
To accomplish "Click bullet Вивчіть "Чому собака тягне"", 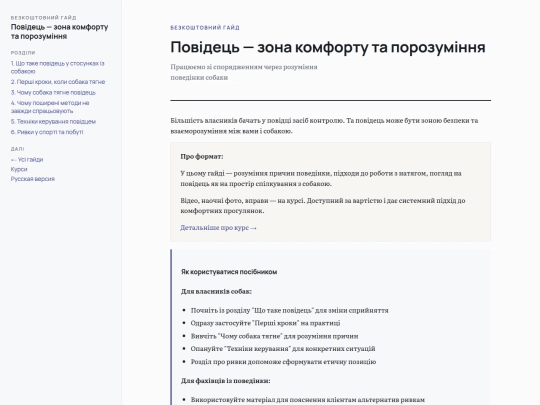I will click(274, 336).
